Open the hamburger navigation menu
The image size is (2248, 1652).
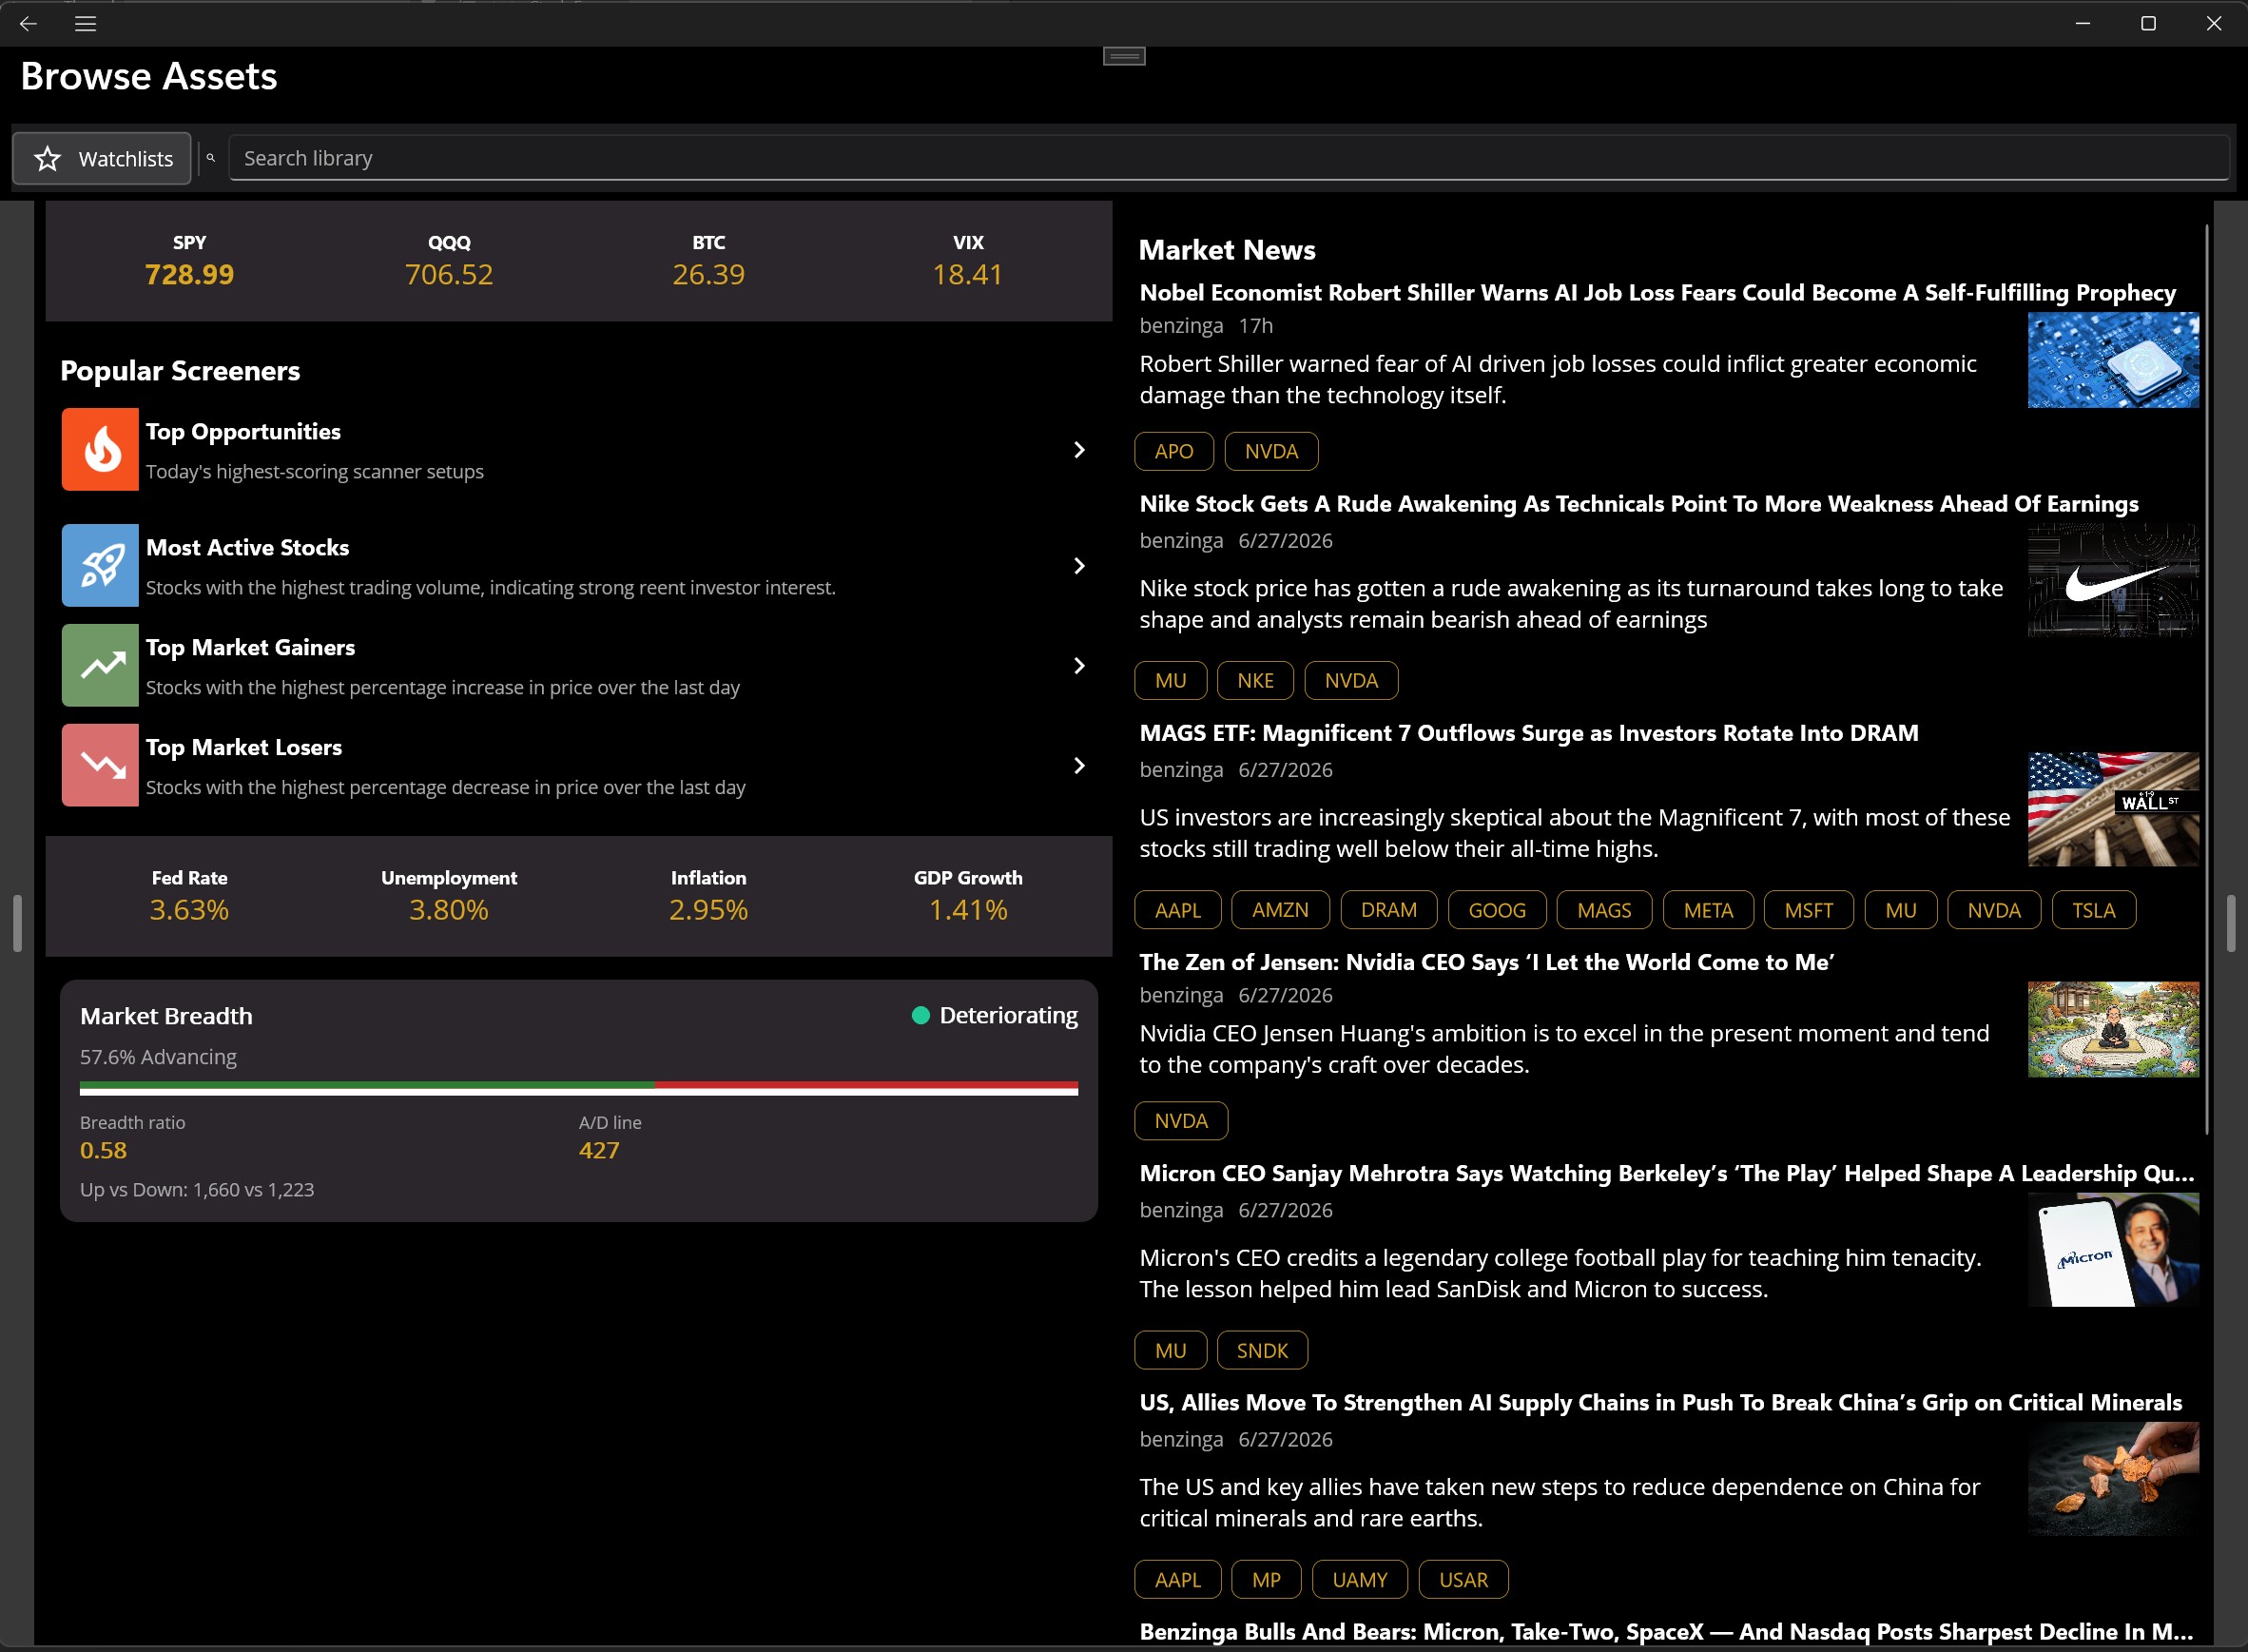tap(85, 23)
